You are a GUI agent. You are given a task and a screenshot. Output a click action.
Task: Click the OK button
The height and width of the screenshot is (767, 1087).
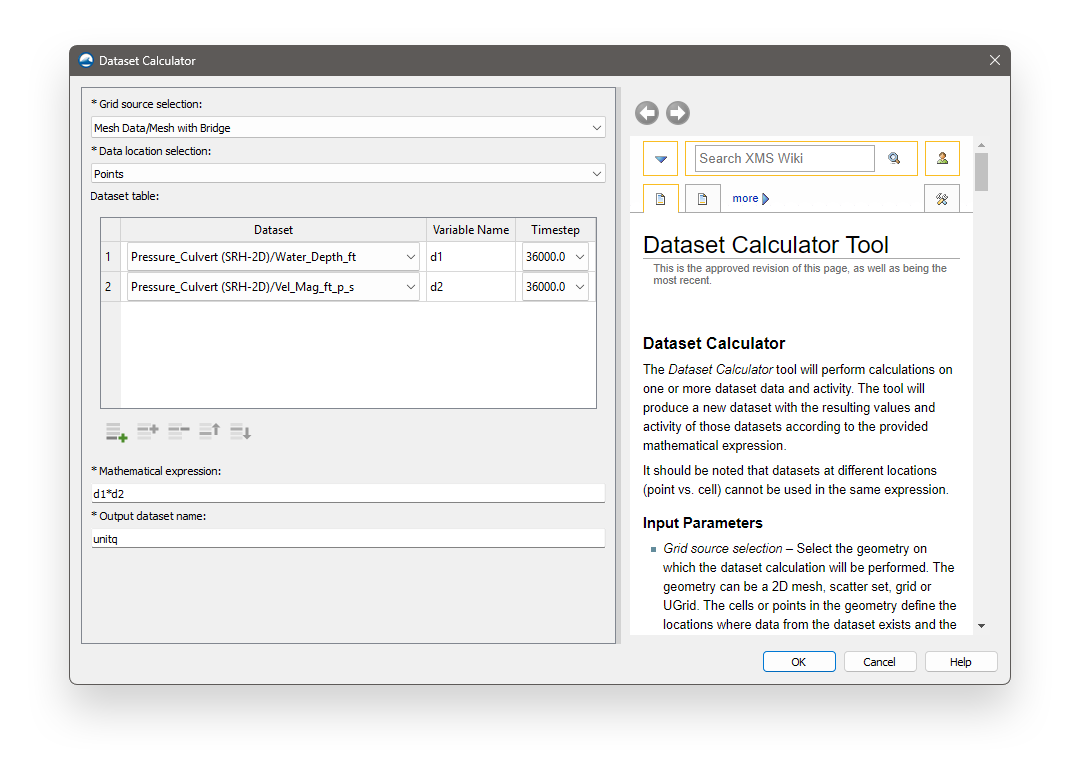coord(799,662)
